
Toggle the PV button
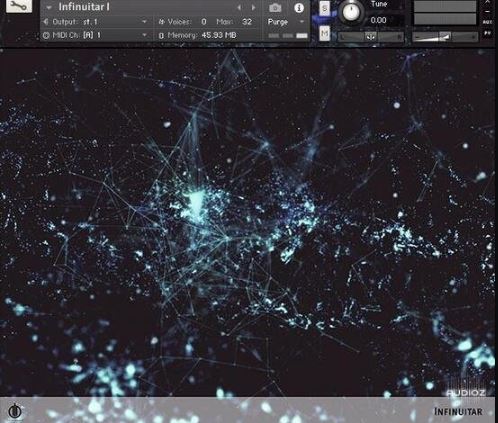pyautogui.click(x=488, y=33)
